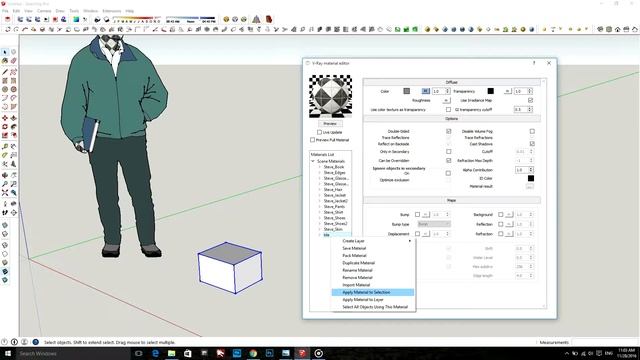
Task: Enable the Background map checkbox
Action: (500, 214)
